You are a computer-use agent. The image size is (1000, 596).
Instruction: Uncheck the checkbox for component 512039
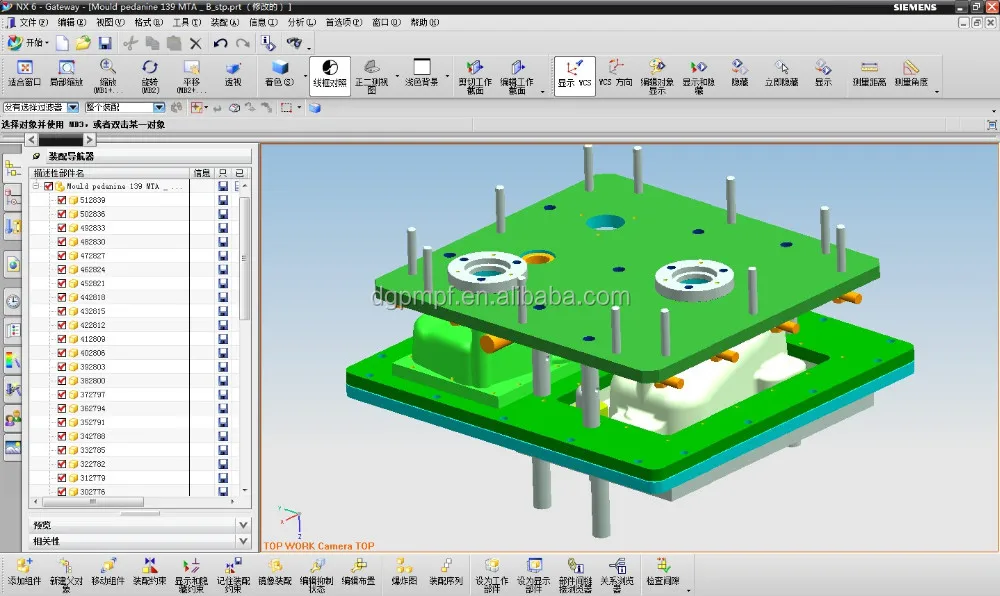pos(62,200)
